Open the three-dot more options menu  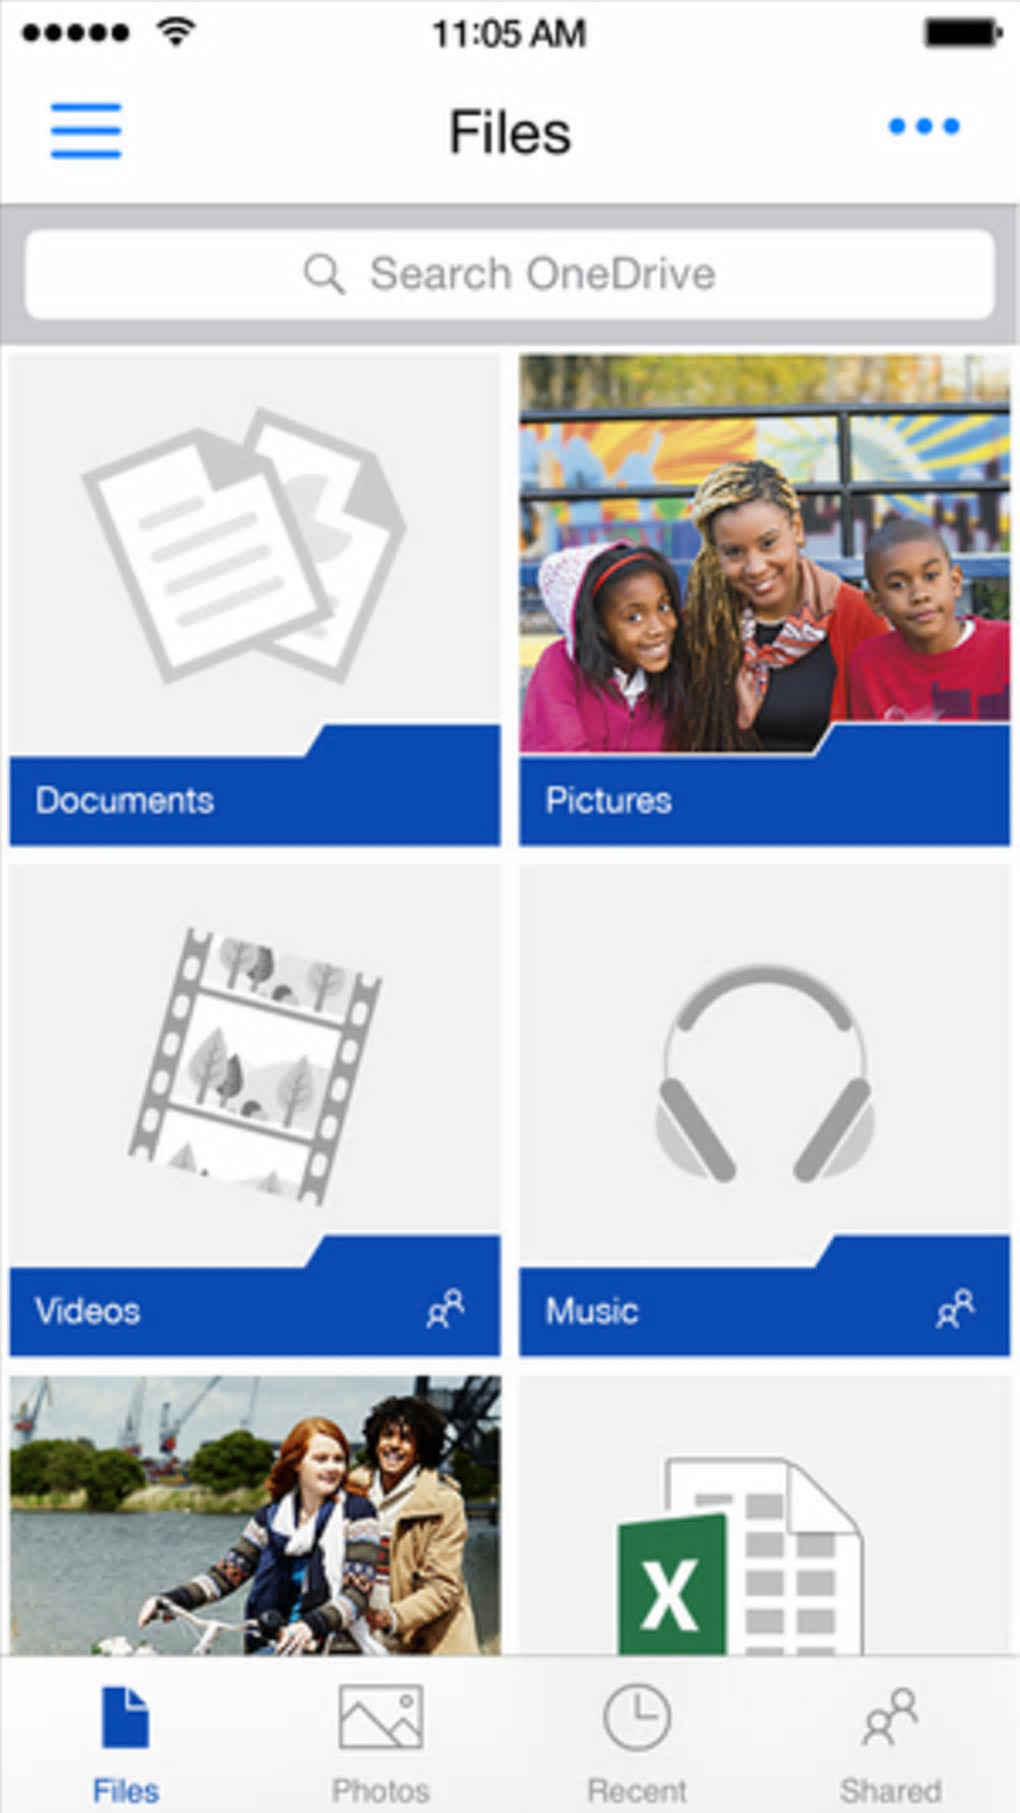[x=924, y=126]
